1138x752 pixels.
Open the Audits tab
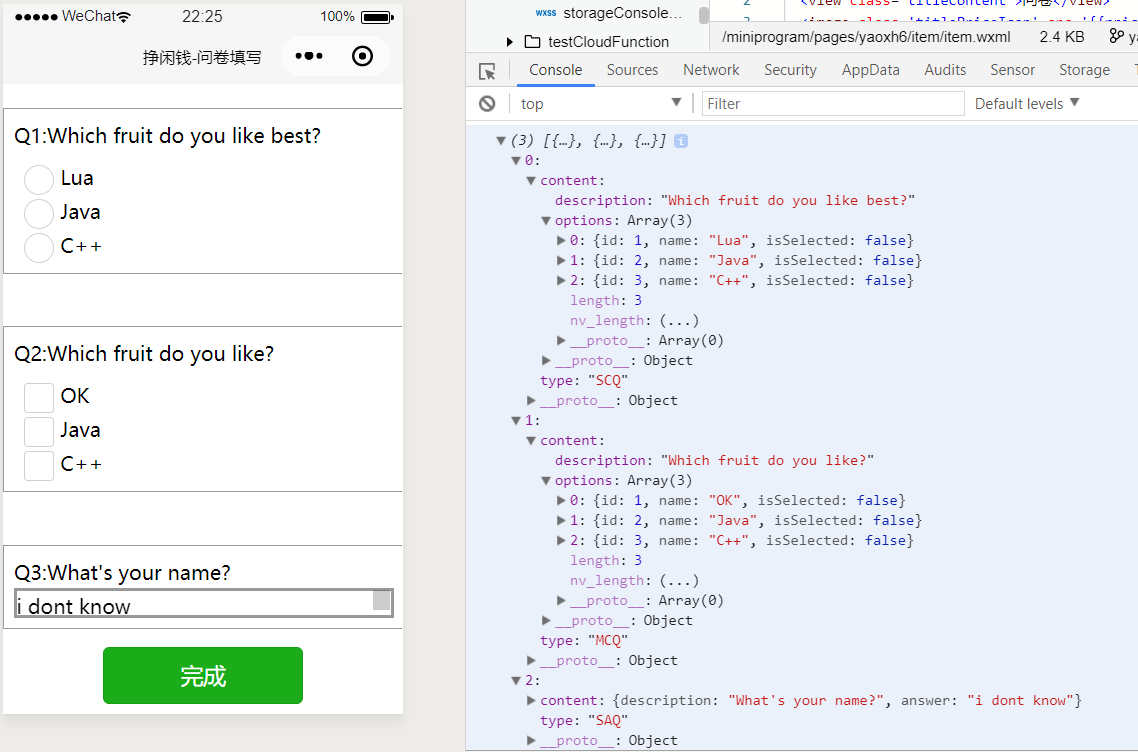coord(945,70)
